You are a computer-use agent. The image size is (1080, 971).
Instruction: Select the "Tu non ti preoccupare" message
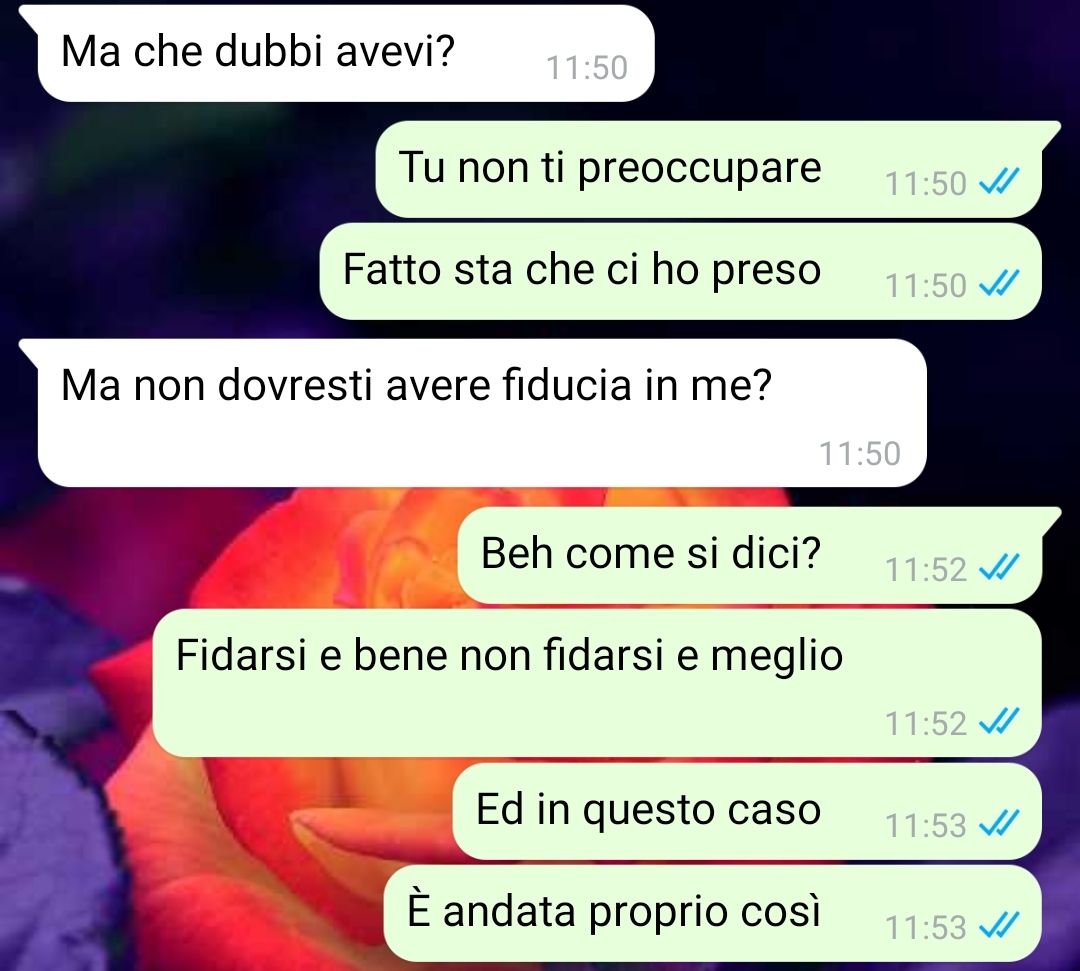[x=709, y=169]
